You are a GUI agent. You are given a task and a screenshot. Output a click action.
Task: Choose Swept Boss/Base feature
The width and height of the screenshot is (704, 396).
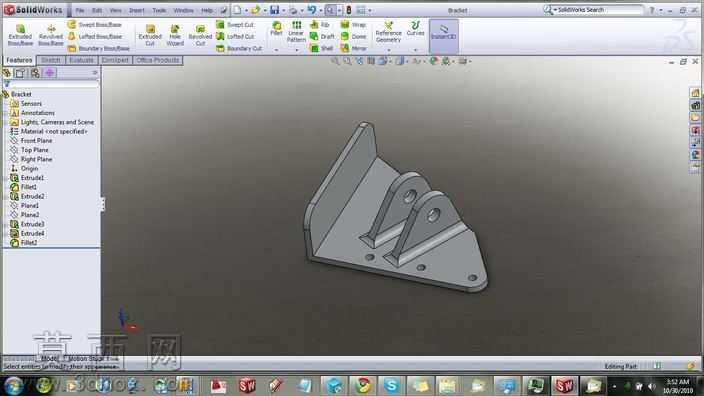[95, 25]
